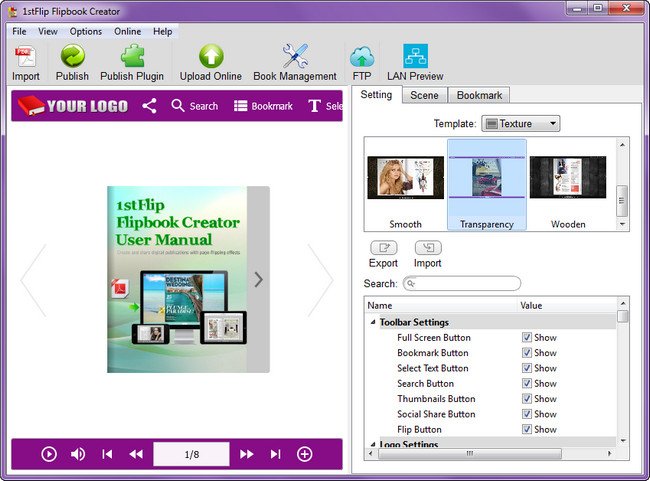Uncheck Full Screen Button Show
Viewport: 650px width, 481px height.
coord(526,338)
